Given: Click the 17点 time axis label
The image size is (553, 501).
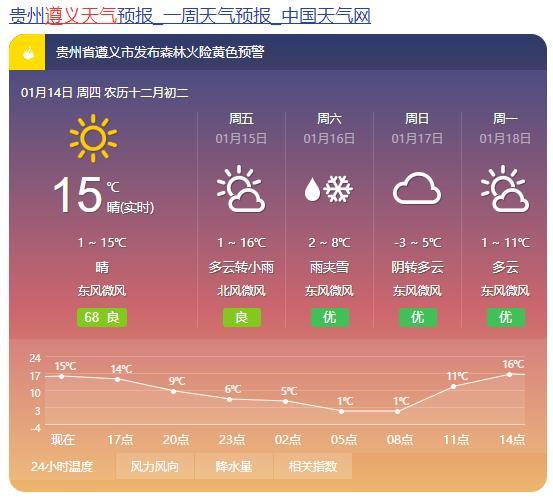Looking at the screenshot, I should tap(120, 440).
